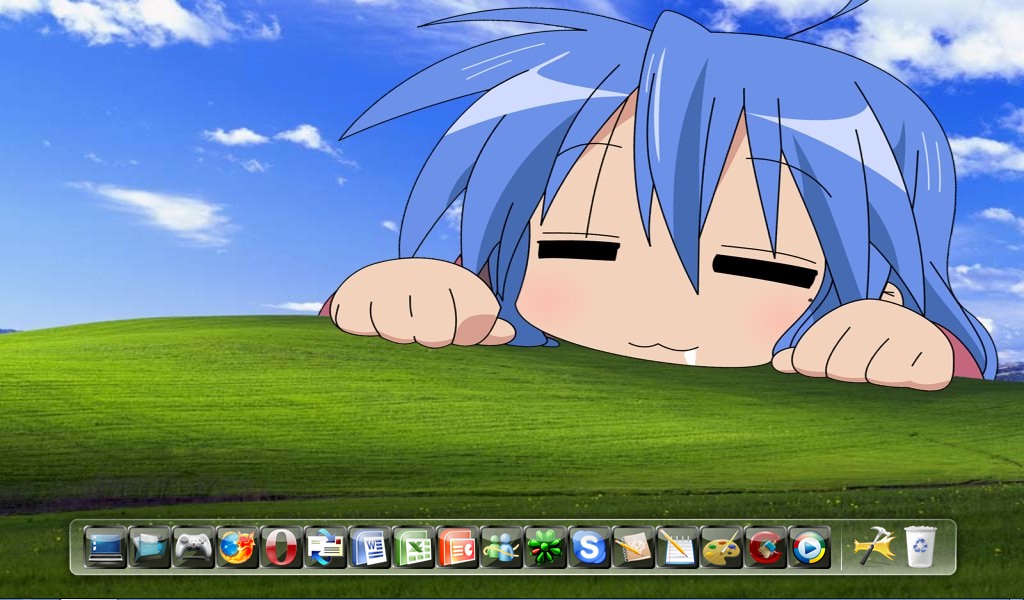Open the green ICQ flower icon

[545, 546]
